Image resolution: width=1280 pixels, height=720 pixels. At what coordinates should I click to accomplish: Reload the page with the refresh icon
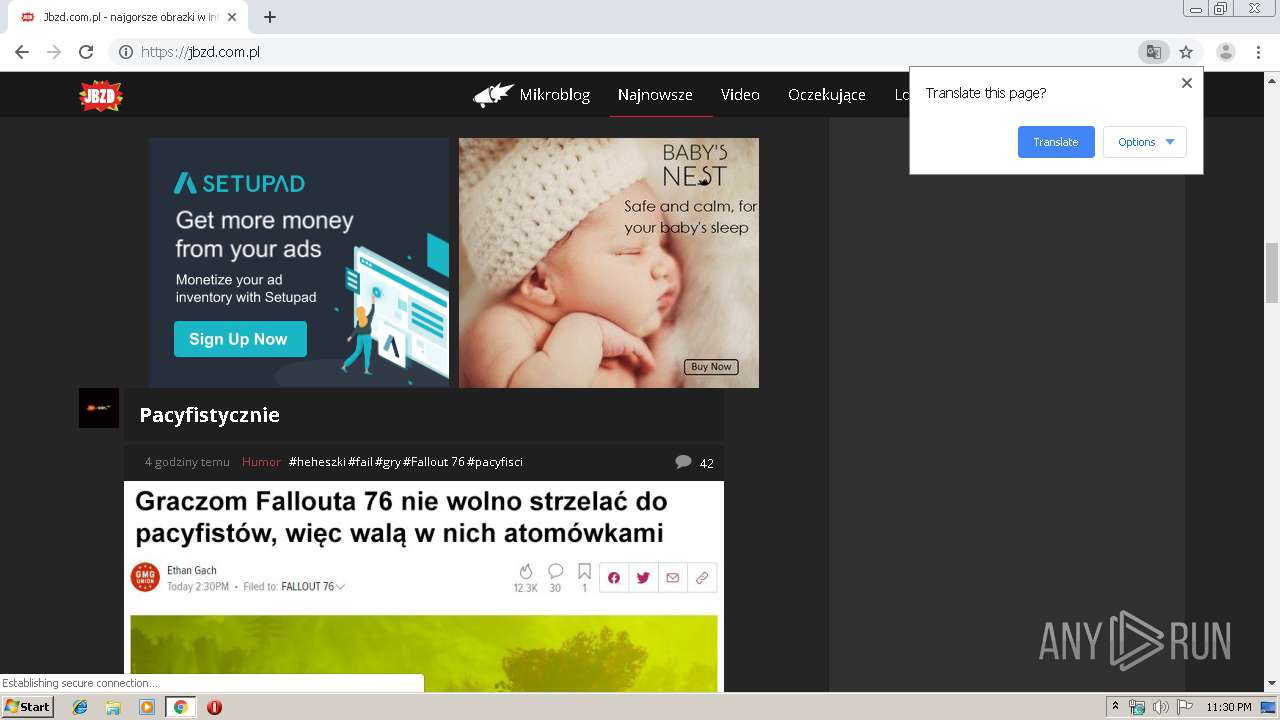[86, 52]
